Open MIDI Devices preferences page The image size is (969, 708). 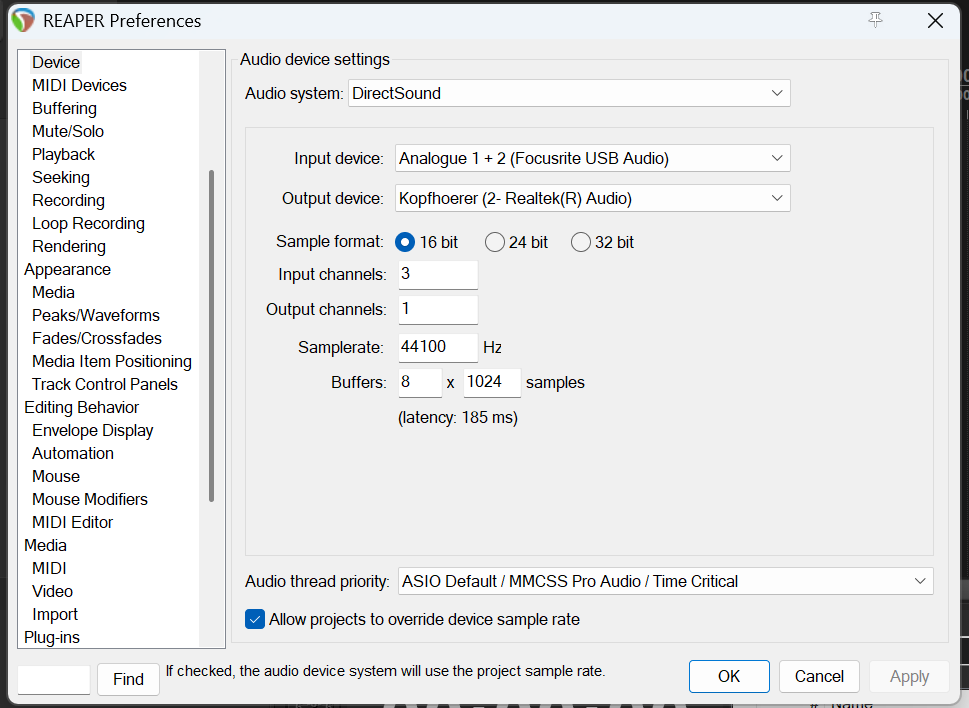click(x=79, y=85)
